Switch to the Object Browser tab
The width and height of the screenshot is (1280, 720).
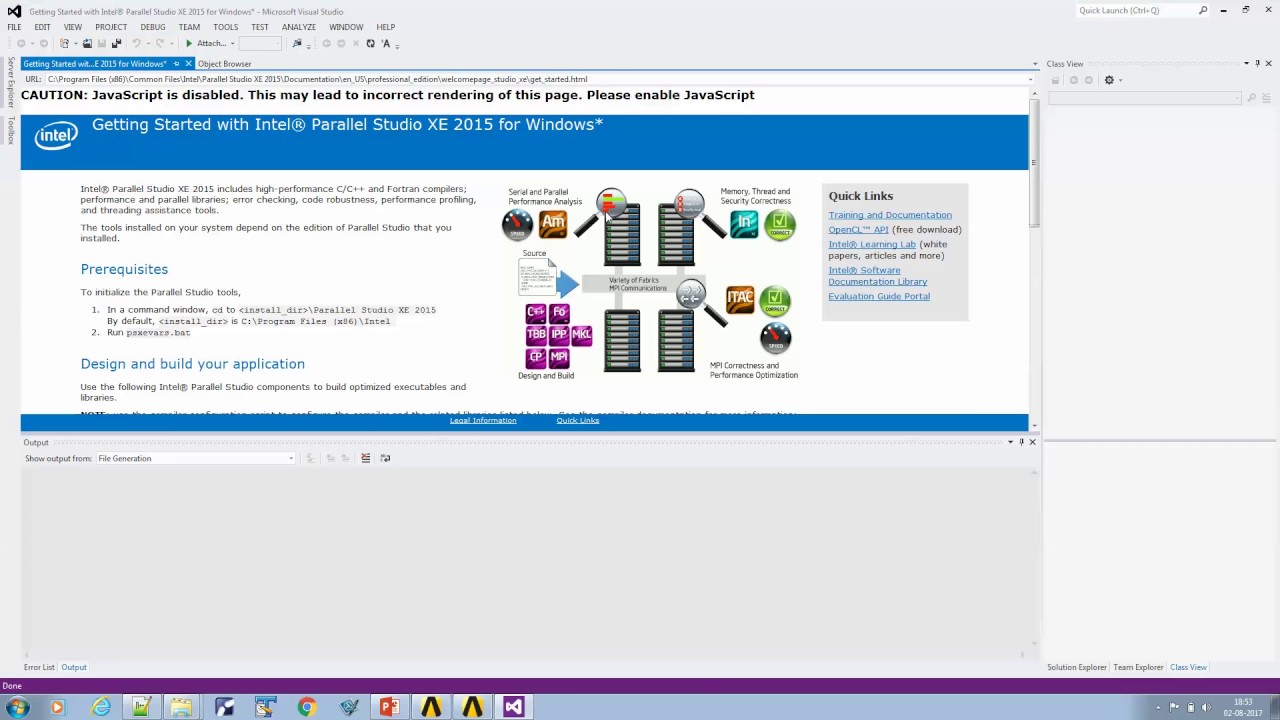click(225, 63)
